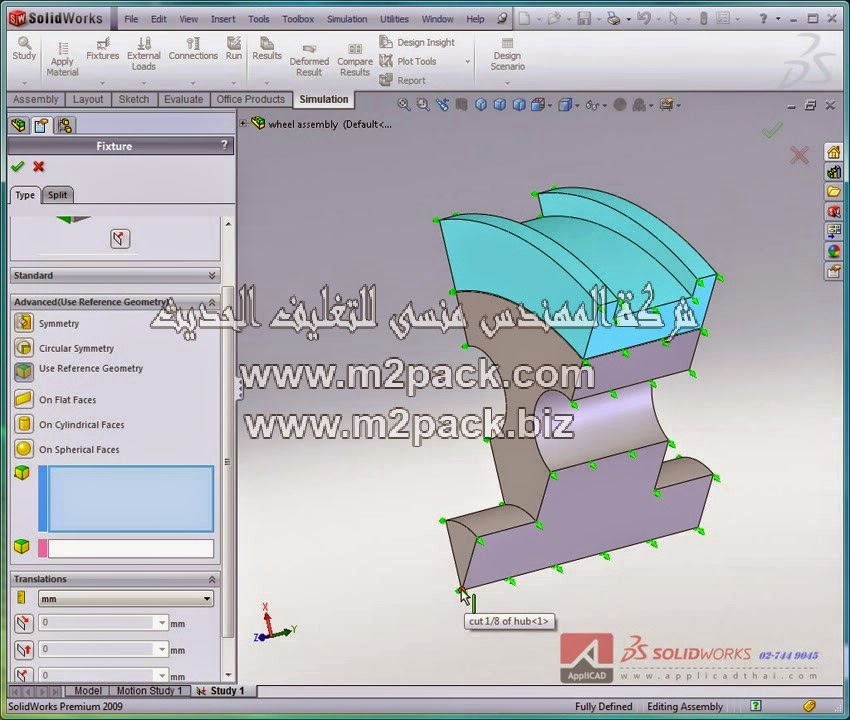This screenshot has width=850, height=720.
Task: Switch to PropertyManager tab icon
Action: [41, 125]
